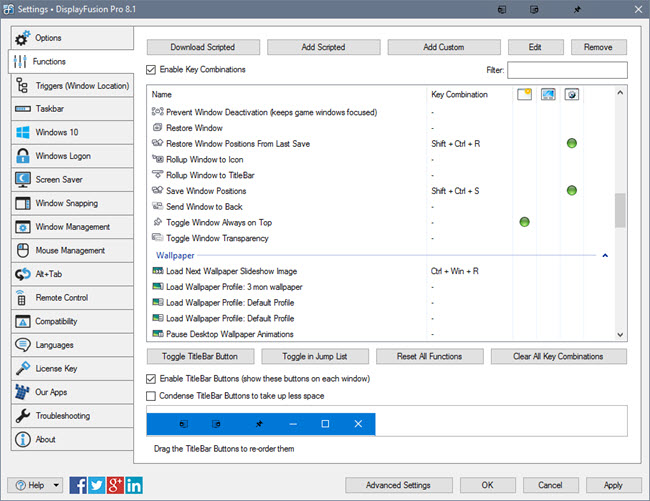The height and width of the screenshot is (501, 650).
Task: Select the Restore Window function row
Action: tap(381, 128)
